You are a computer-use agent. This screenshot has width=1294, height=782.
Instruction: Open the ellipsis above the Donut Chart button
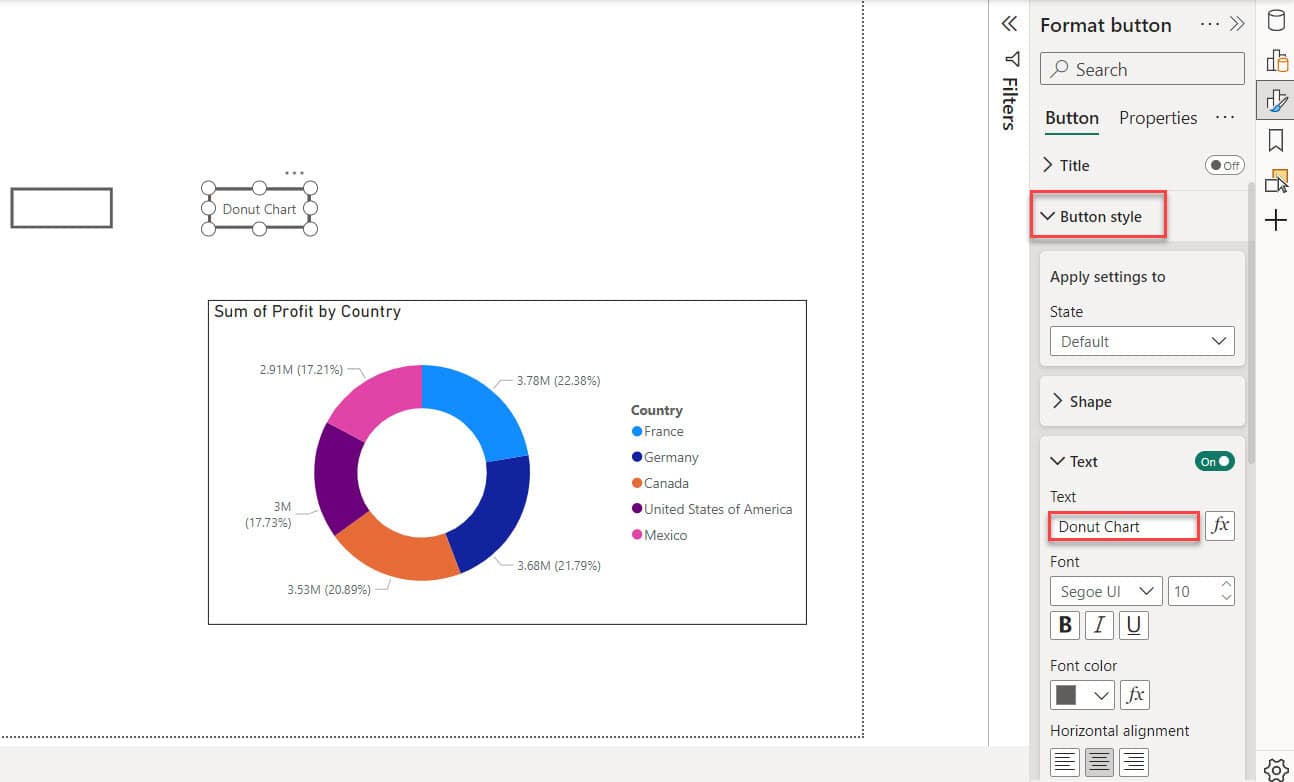[294, 173]
